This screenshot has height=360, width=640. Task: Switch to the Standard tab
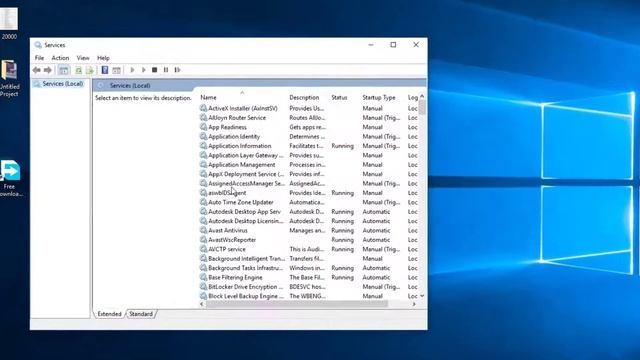(141, 314)
